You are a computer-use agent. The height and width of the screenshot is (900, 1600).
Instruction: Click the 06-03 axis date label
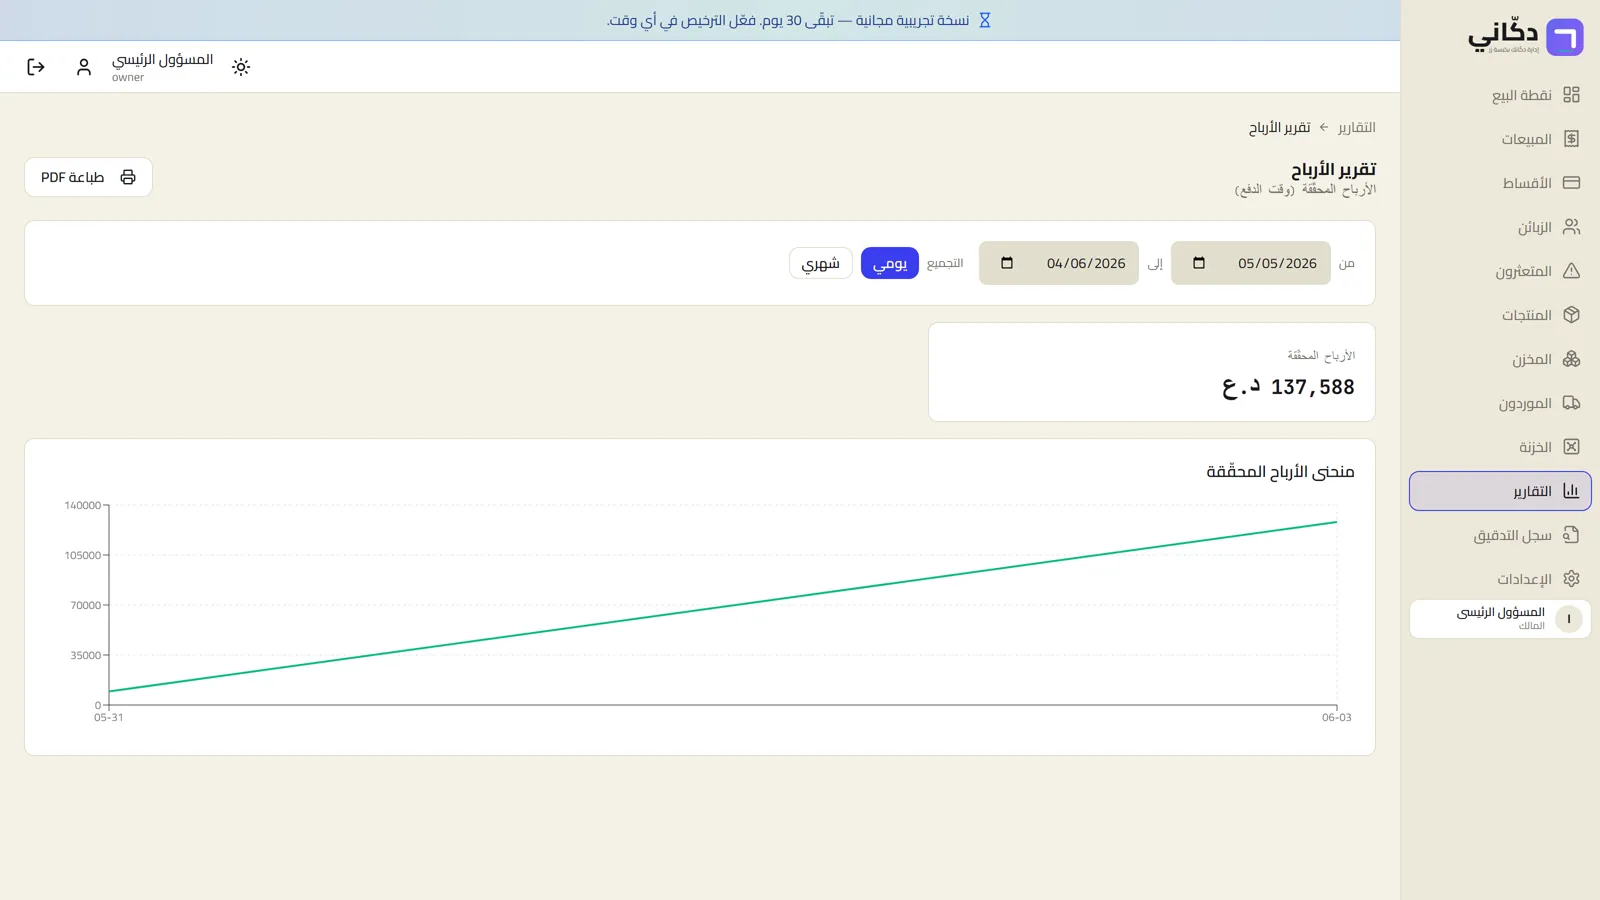(x=1336, y=717)
